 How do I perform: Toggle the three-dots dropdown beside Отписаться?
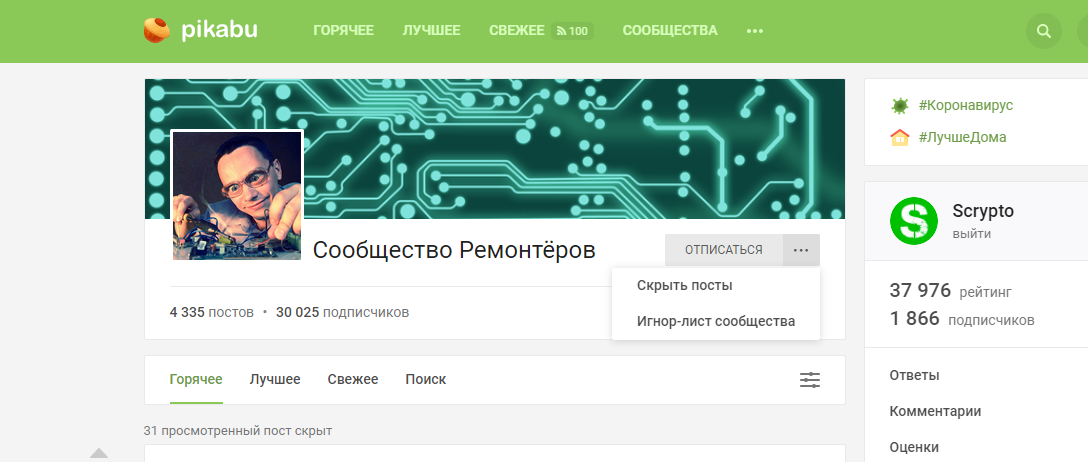[x=801, y=250]
